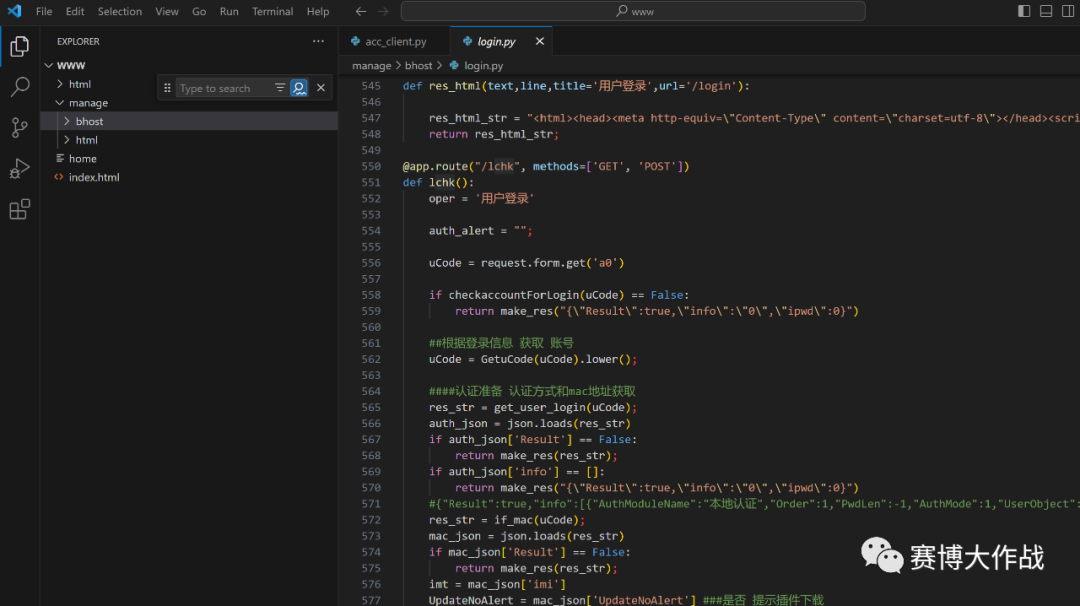Open the Search view in activity bar
Screen dimensions: 1080x606
pyautogui.click(x=19, y=87)
